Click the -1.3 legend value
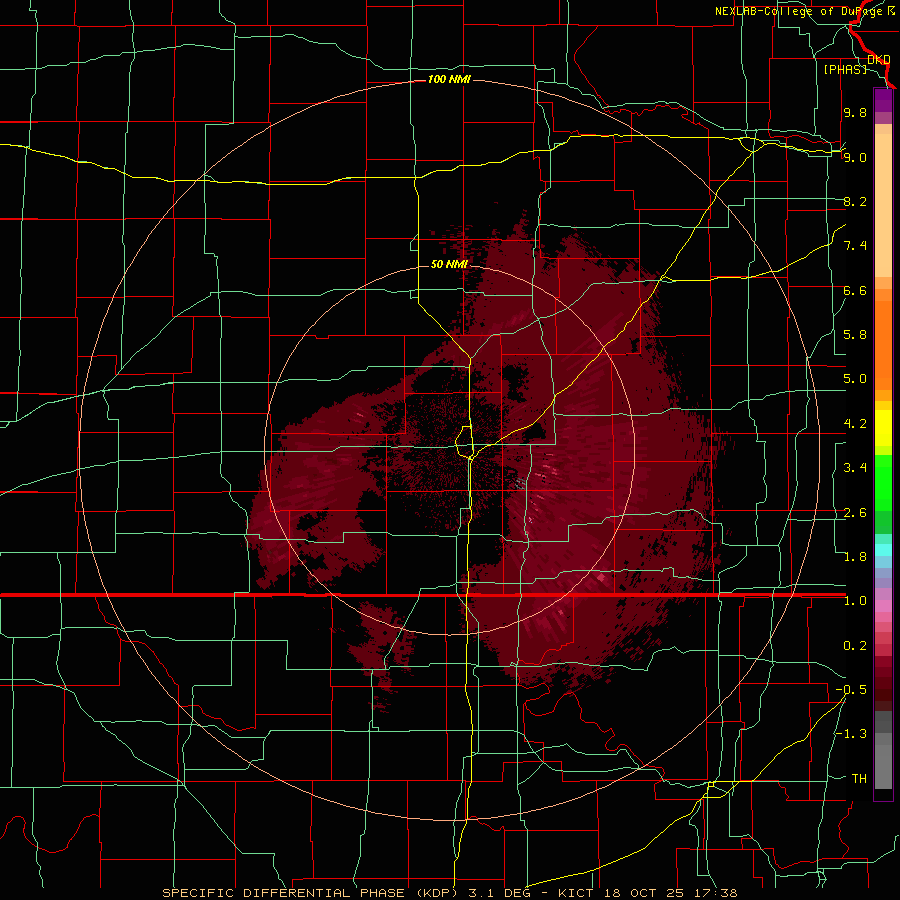Viewport: 900px width, 900px height. pos(851,734)
